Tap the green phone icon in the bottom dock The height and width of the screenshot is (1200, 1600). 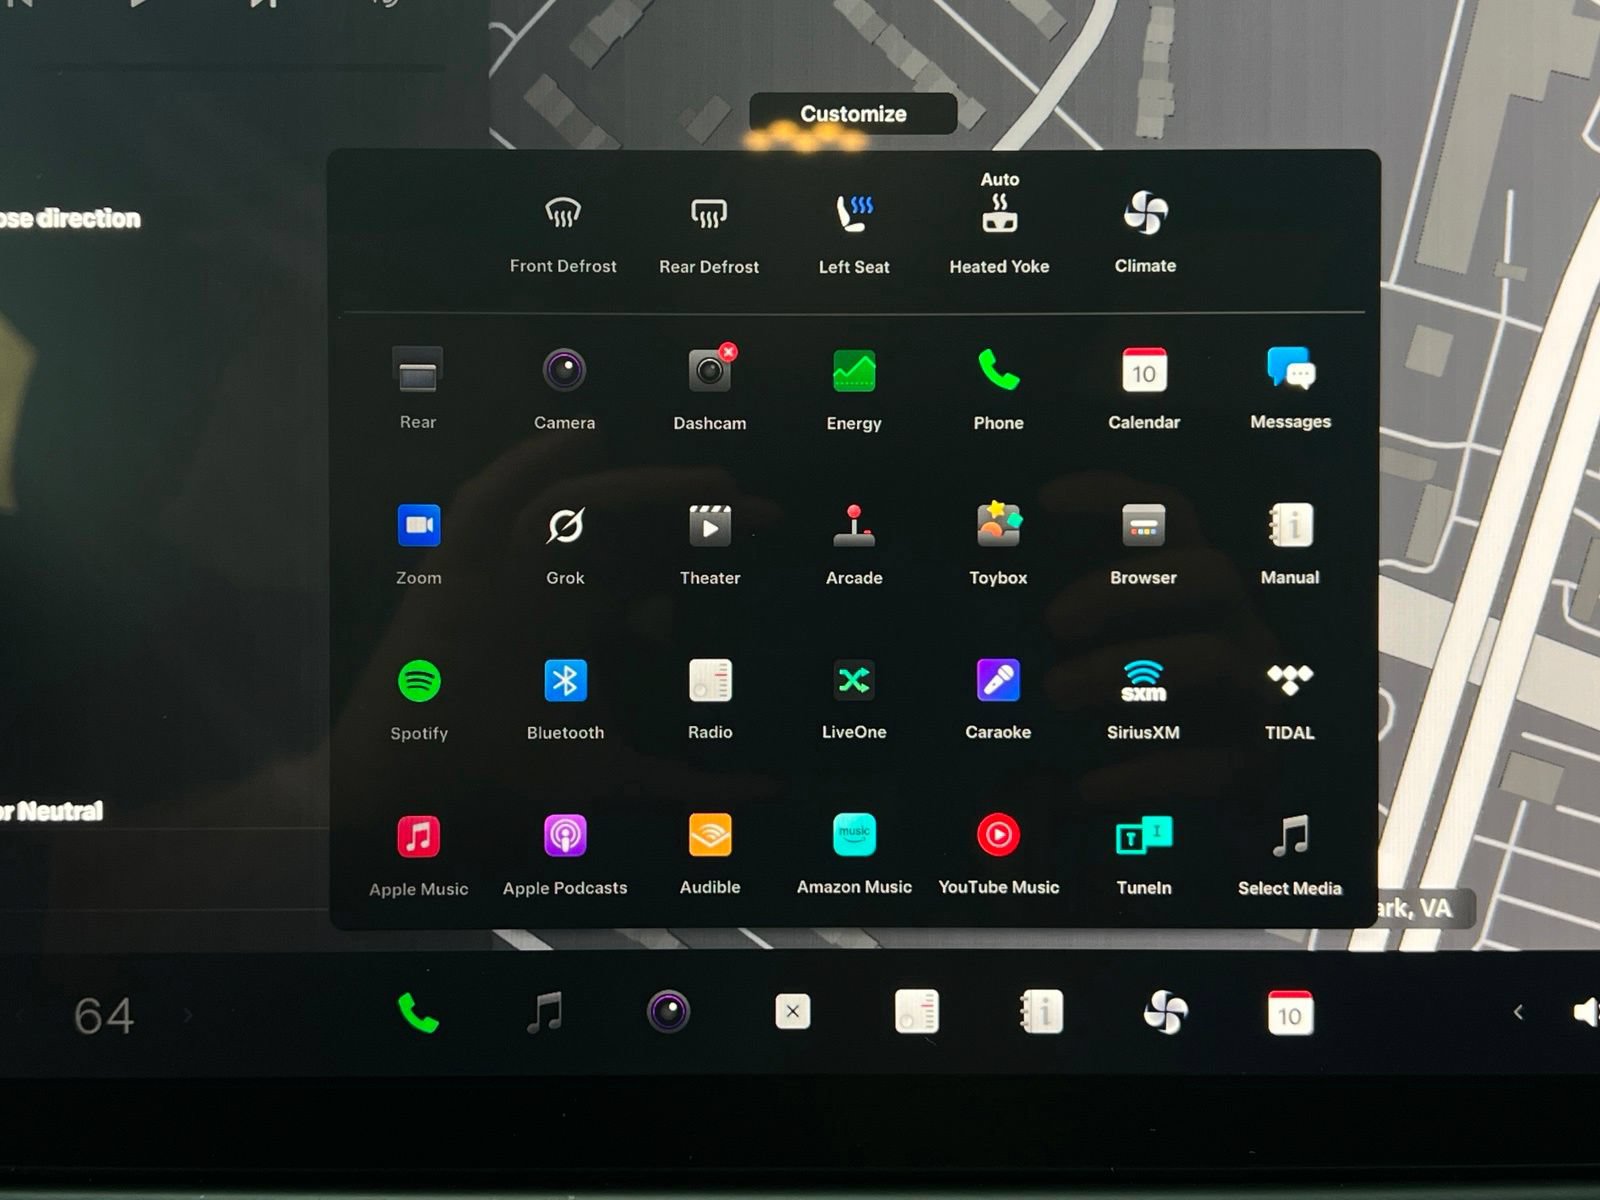418,1013
